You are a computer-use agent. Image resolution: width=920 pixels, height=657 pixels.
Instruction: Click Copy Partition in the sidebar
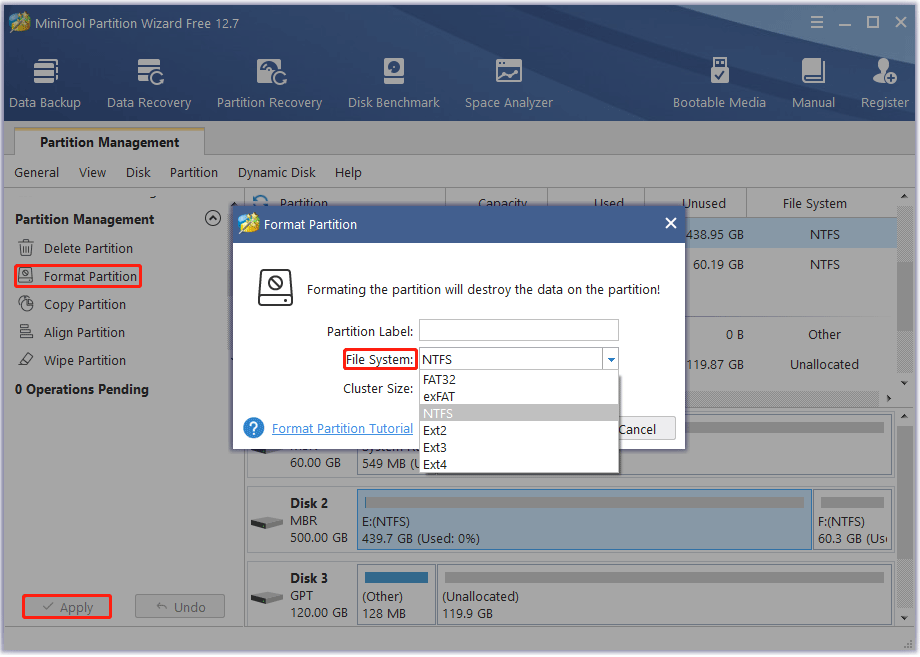pyautogui.click(x=84, y=304)
